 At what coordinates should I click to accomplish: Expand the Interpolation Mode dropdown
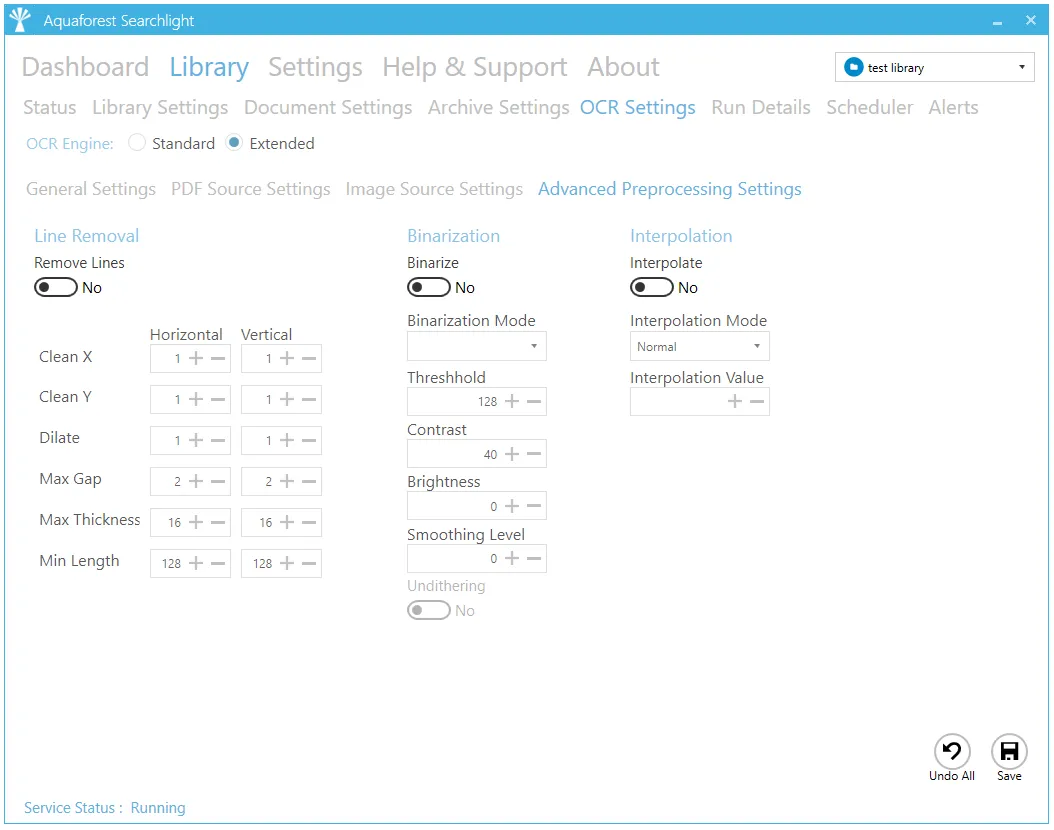click(x=699, y=347)
